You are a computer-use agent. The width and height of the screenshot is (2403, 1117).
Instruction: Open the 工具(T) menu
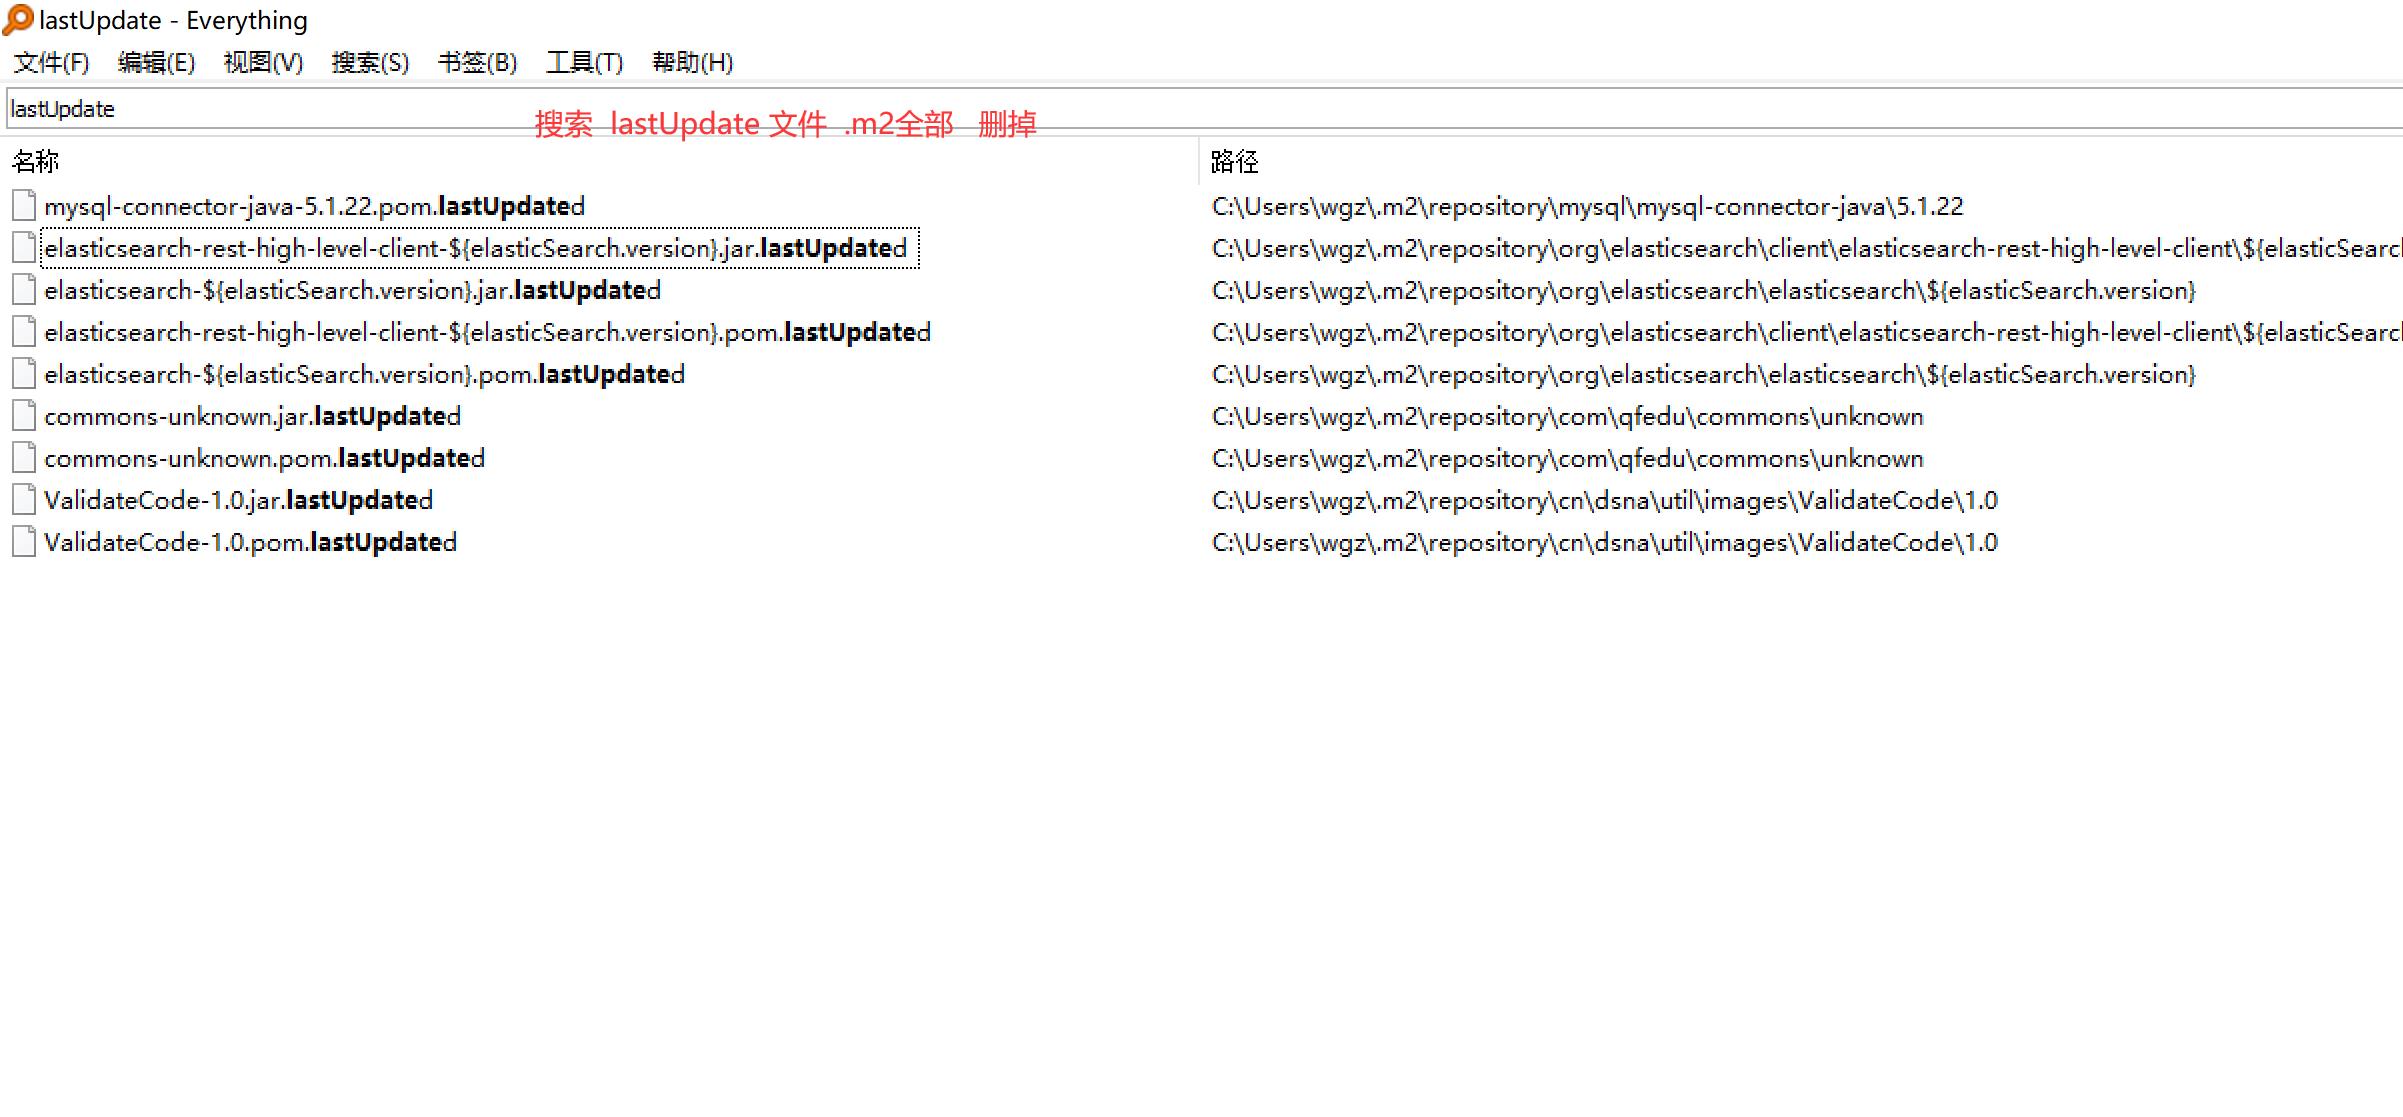point(585,63)
